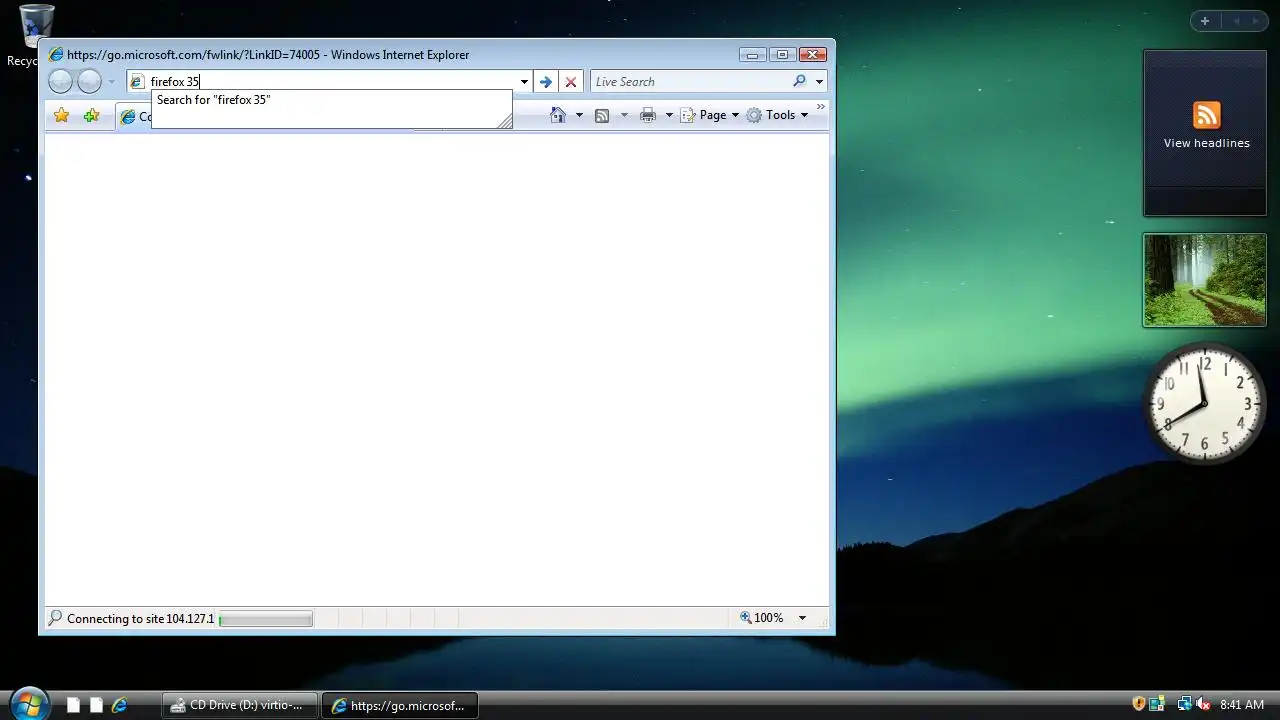
Task: Open the Page menu
Action: pos(710,115)
